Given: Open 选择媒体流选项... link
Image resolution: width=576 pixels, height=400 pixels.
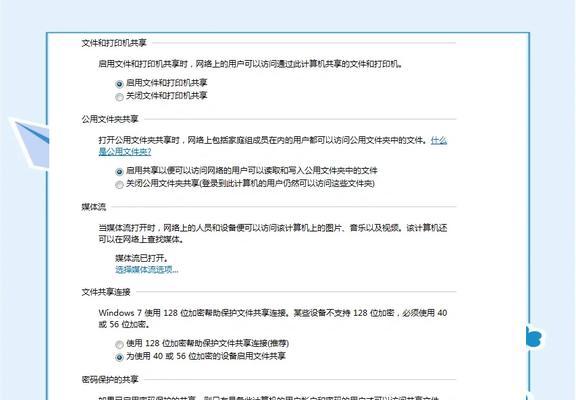Looking at the screenshot, I should 147,270.
